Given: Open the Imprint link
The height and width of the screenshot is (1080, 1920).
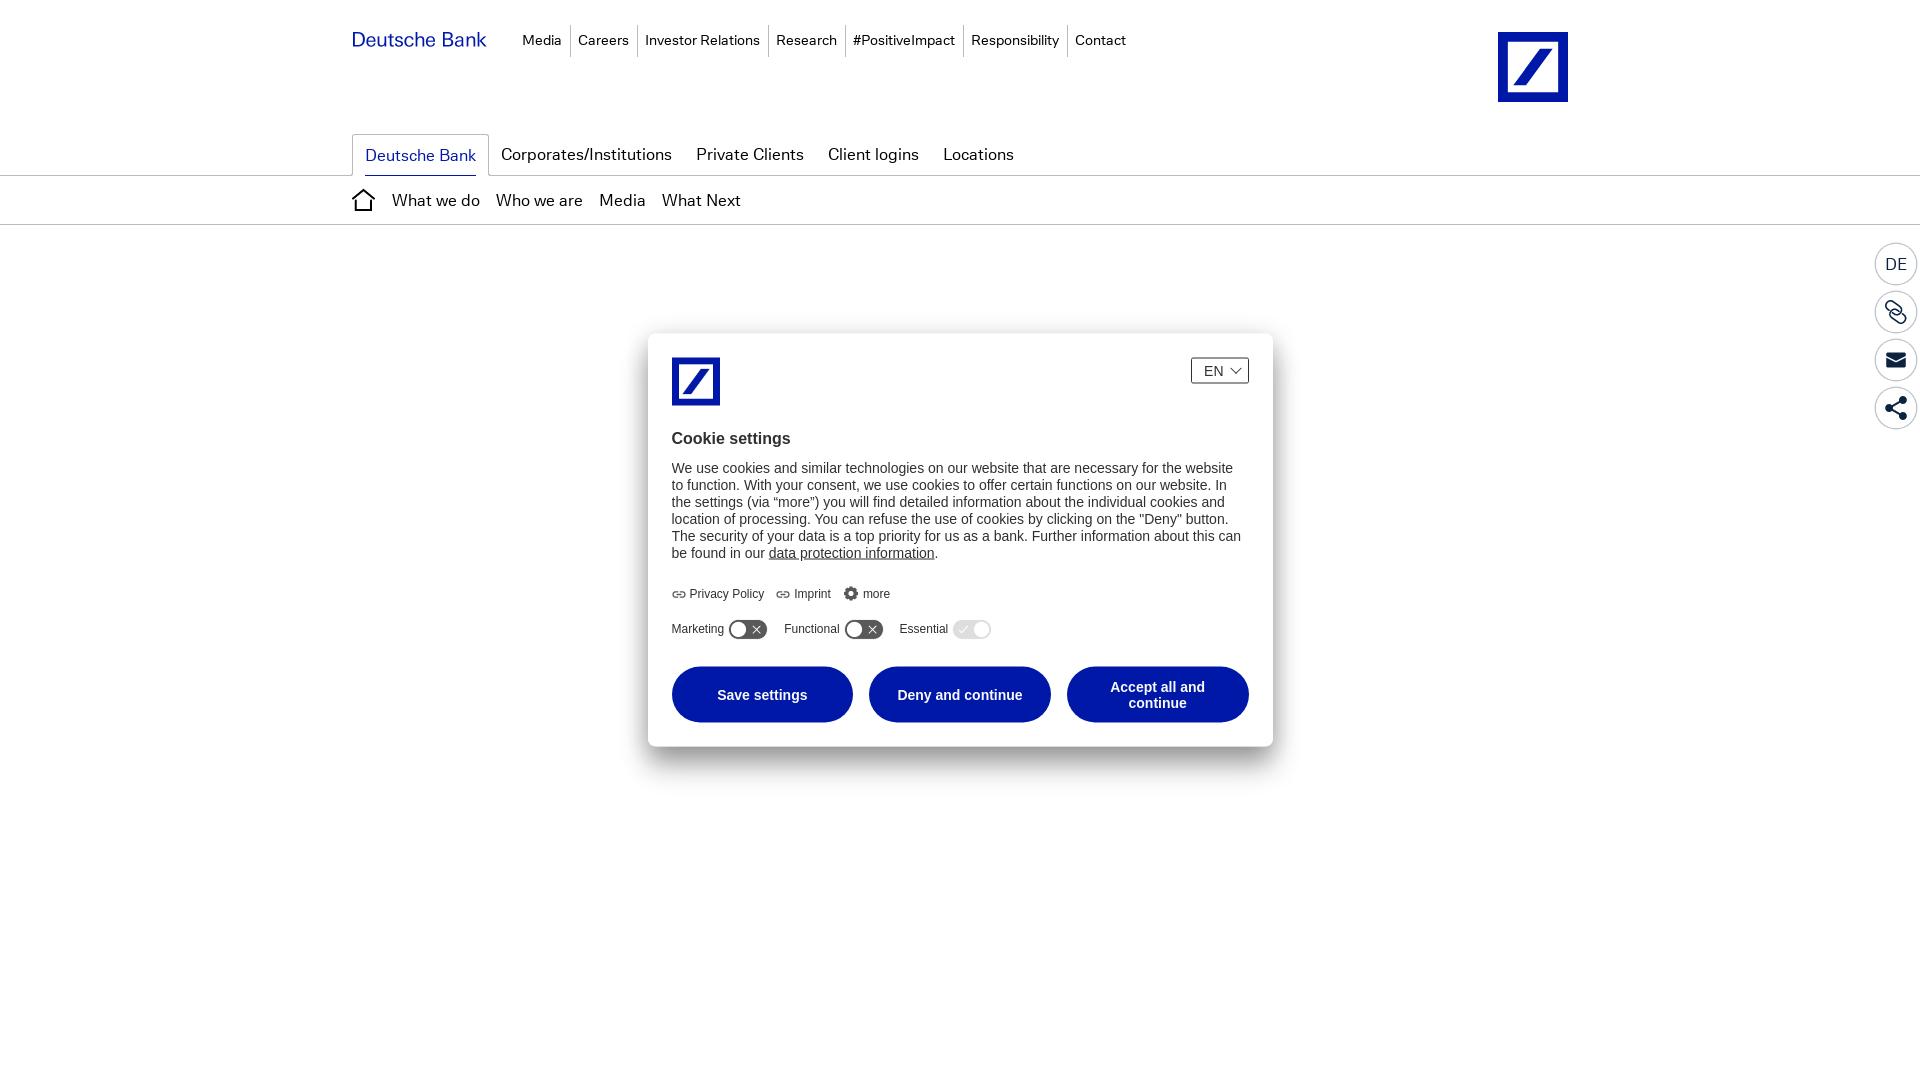Looking at the screenshot, I should 803,594.
